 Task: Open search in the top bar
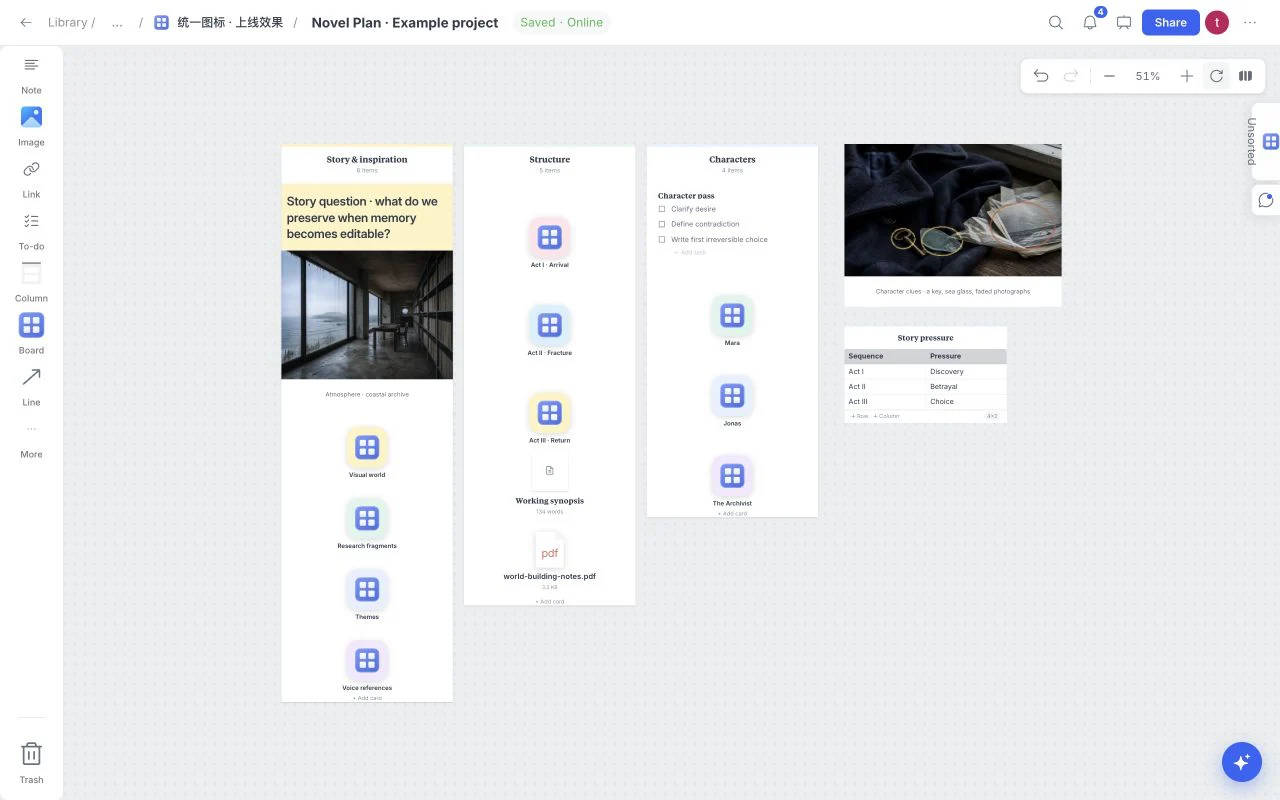1056,22
